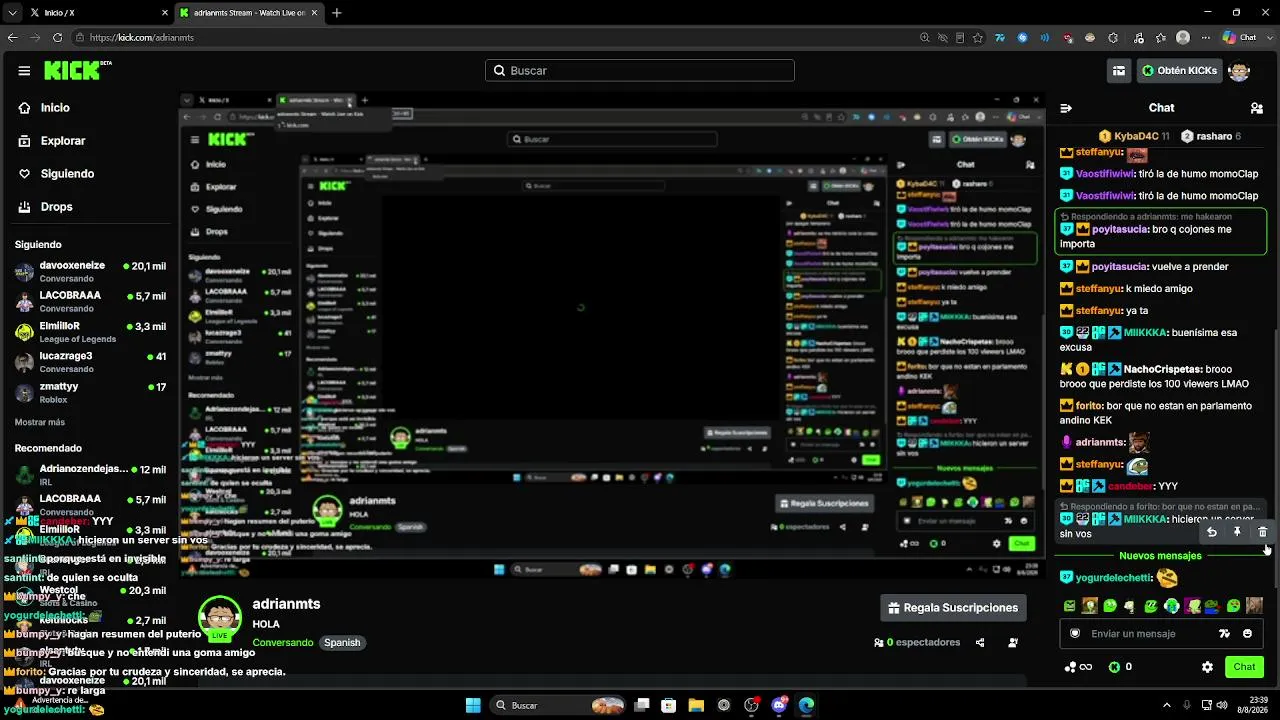Click adrianmts streamer avatar
1280x720 pixels.
click(x=220, y=618)
